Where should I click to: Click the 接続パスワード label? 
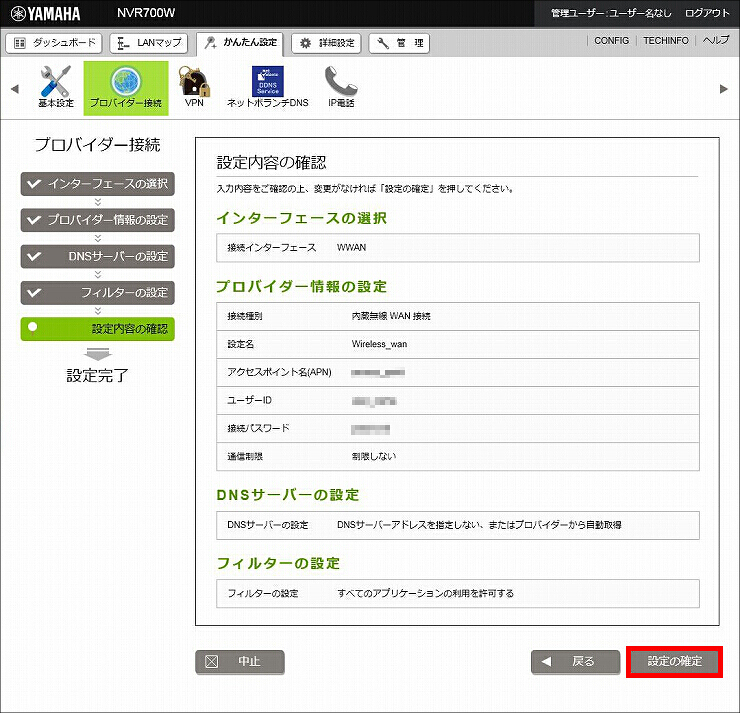(258, 428)
